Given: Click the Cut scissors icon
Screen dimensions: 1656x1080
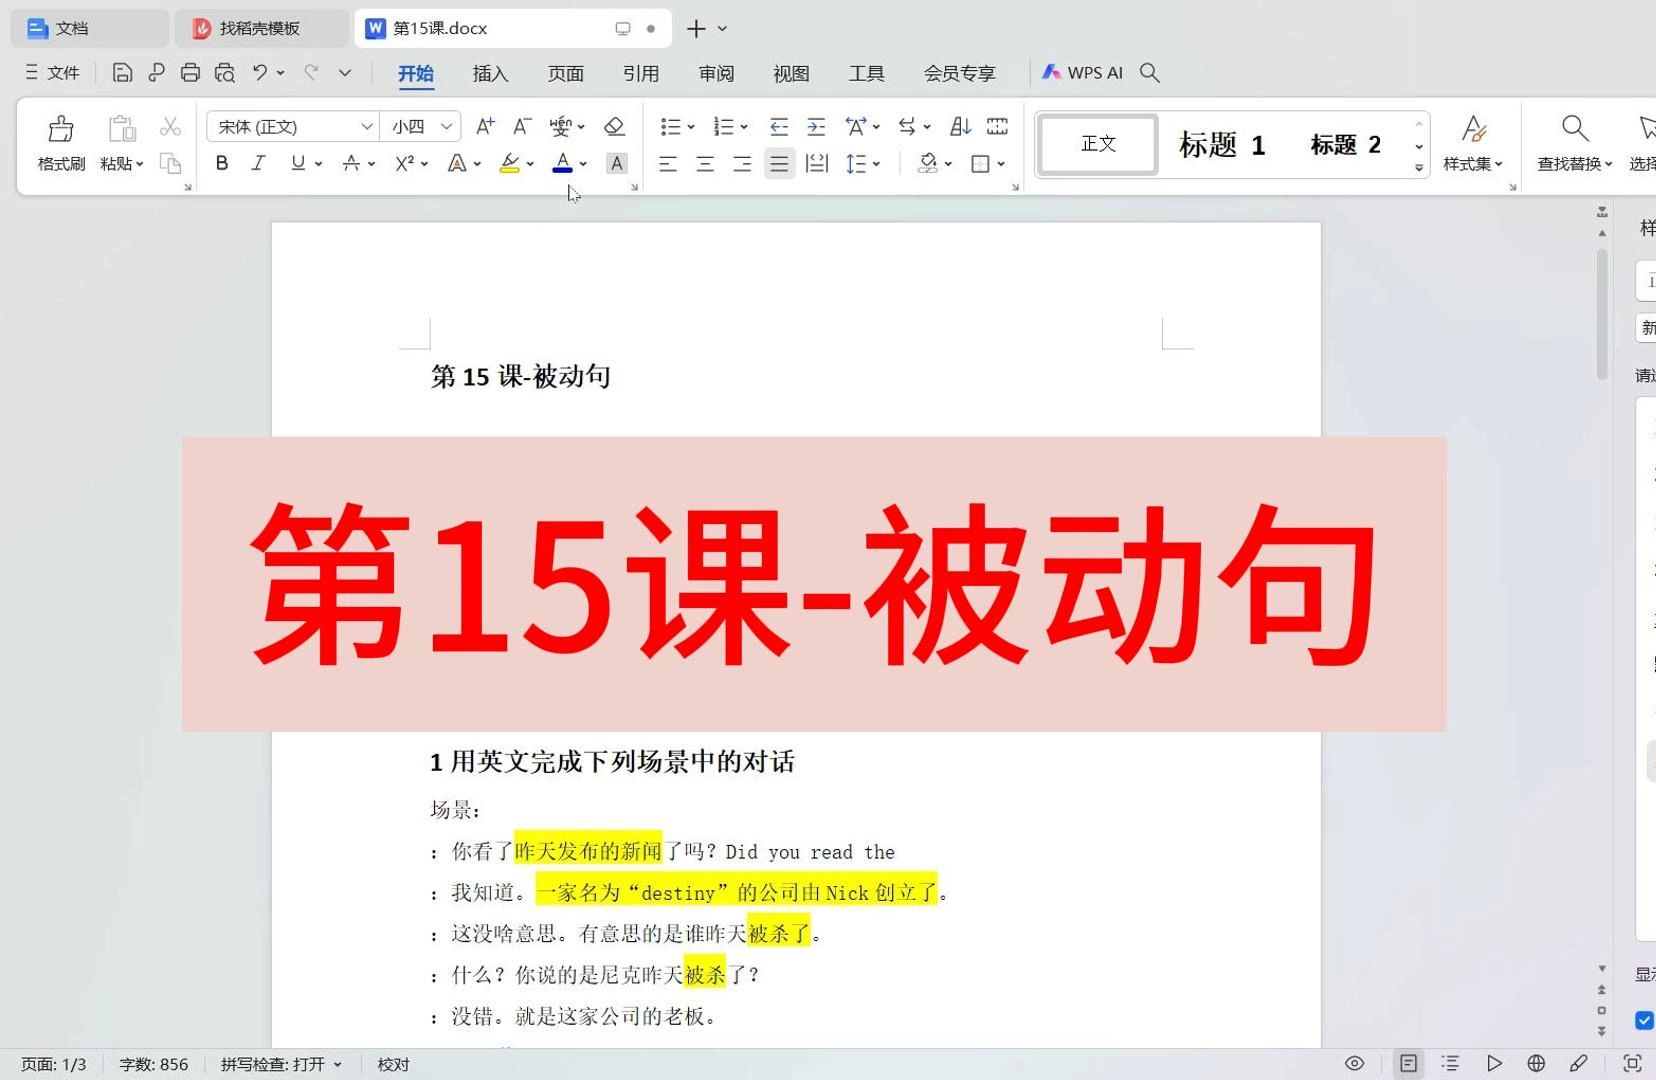Looking at the screenshot, I should (x=171, y=127).
